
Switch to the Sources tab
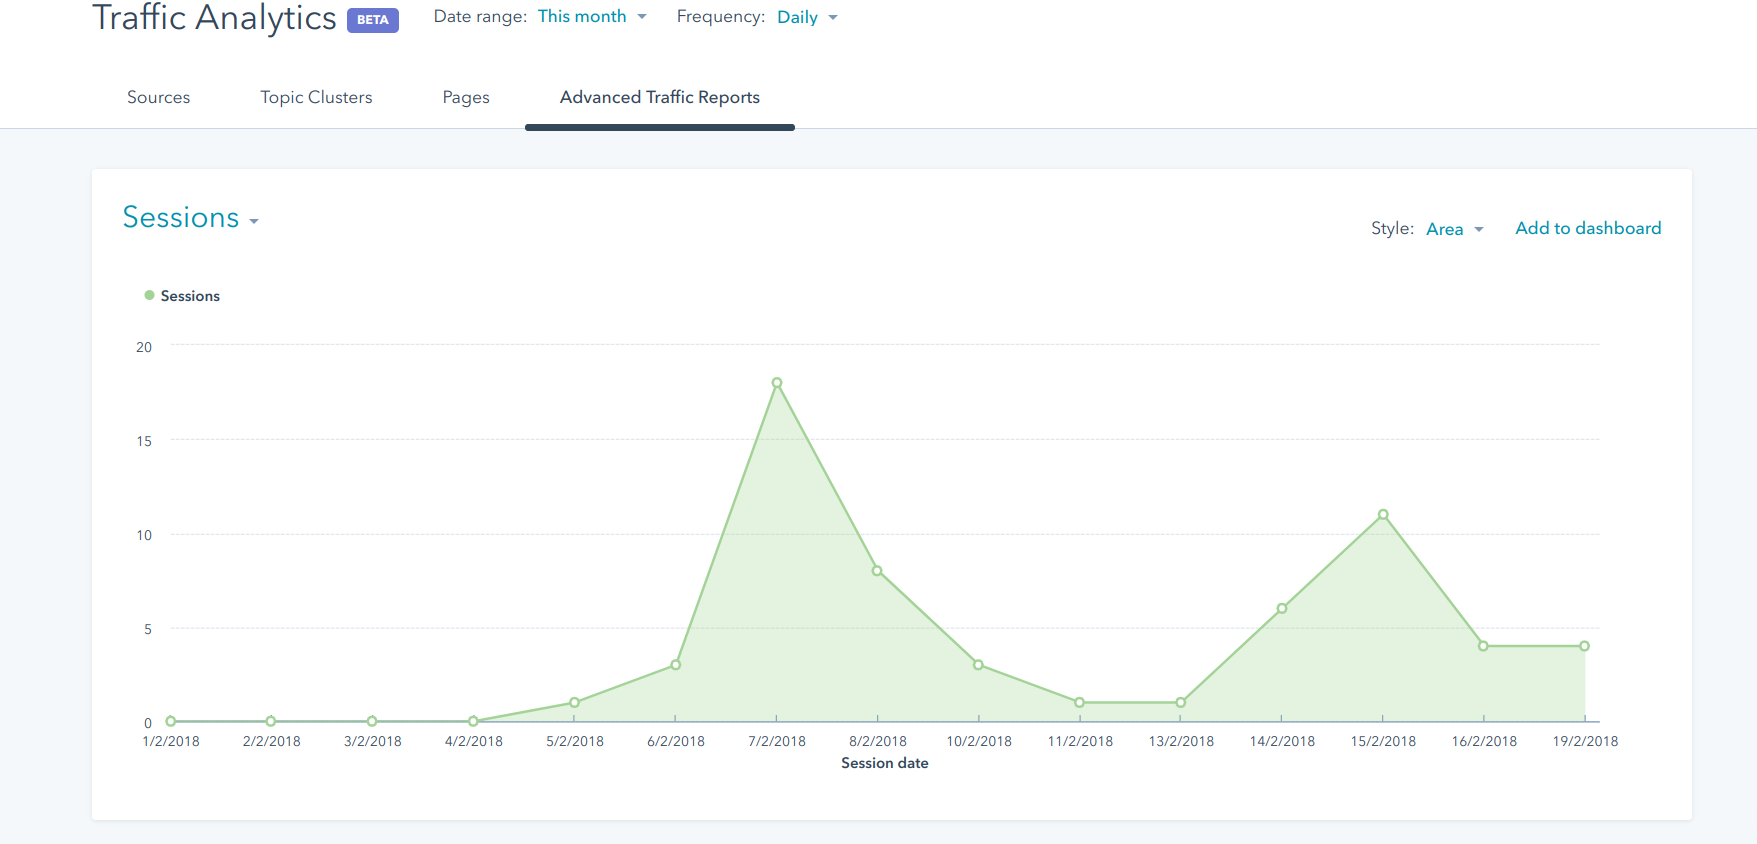click(158, 97)
